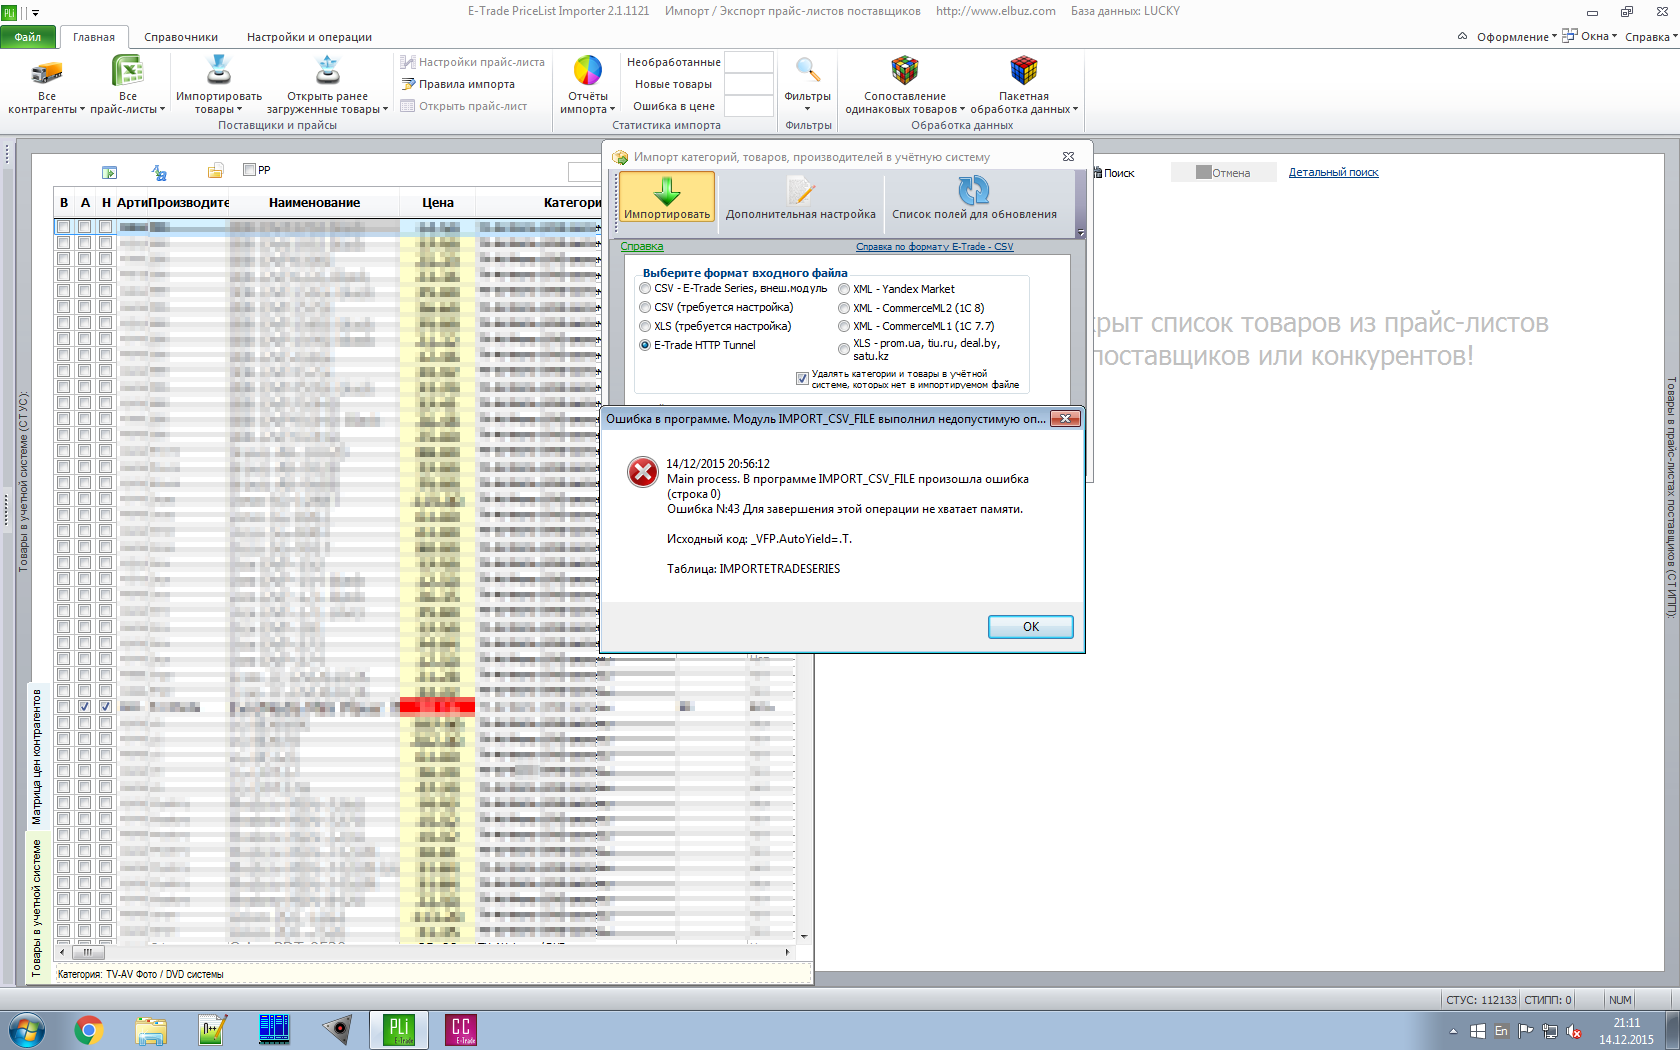Screen dimensions: 1680x1050
Task: Click red error icon in error dialog
Action: pos(642,472)
